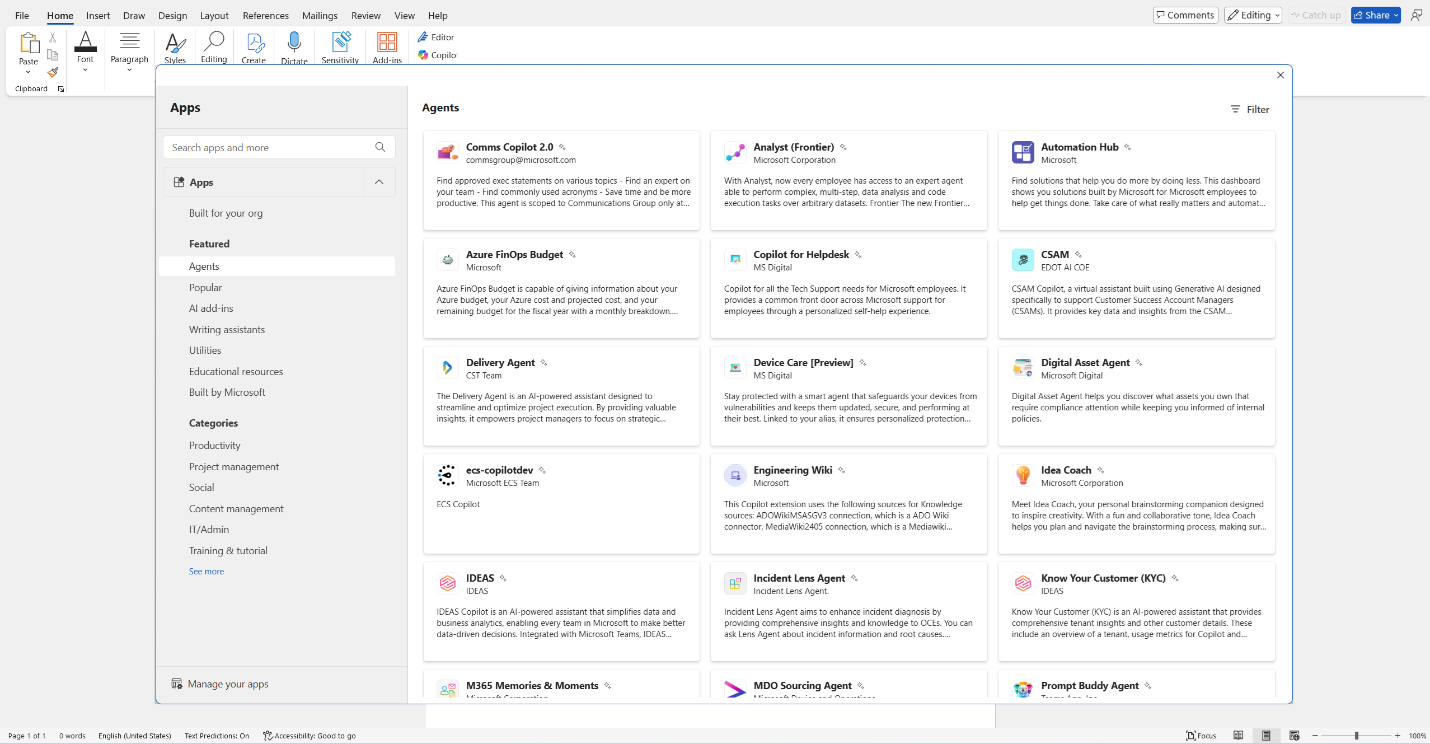The image size is (1430, 744).
Task: Open the Editing search icon
Action: tap(214, 42)
